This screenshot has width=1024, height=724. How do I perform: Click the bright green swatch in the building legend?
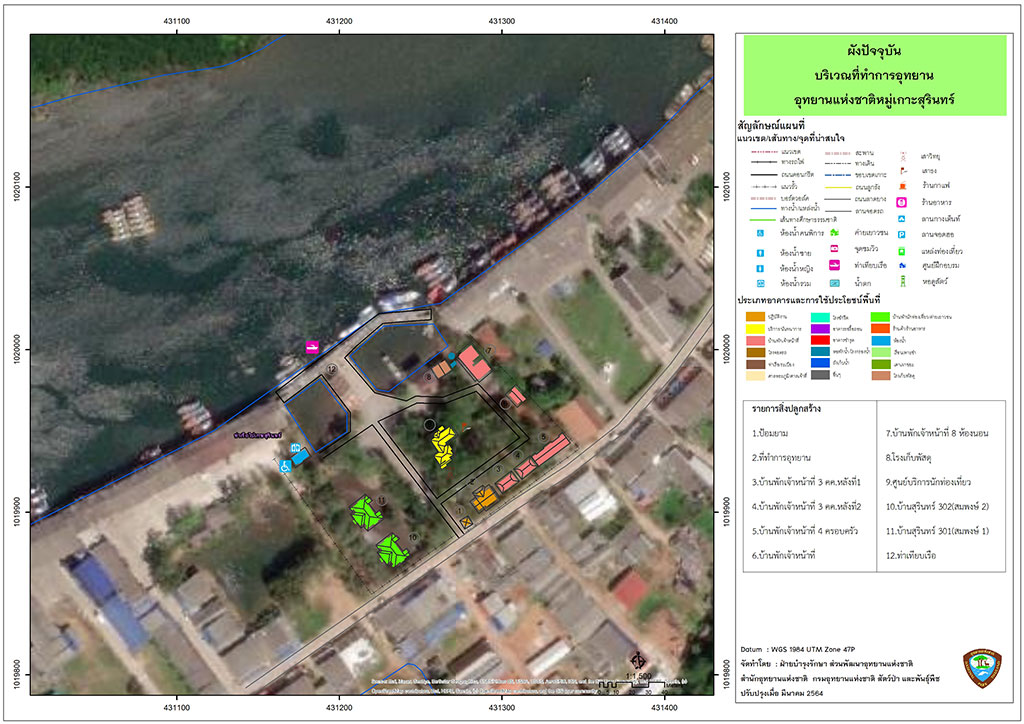[x=880, y=317]
